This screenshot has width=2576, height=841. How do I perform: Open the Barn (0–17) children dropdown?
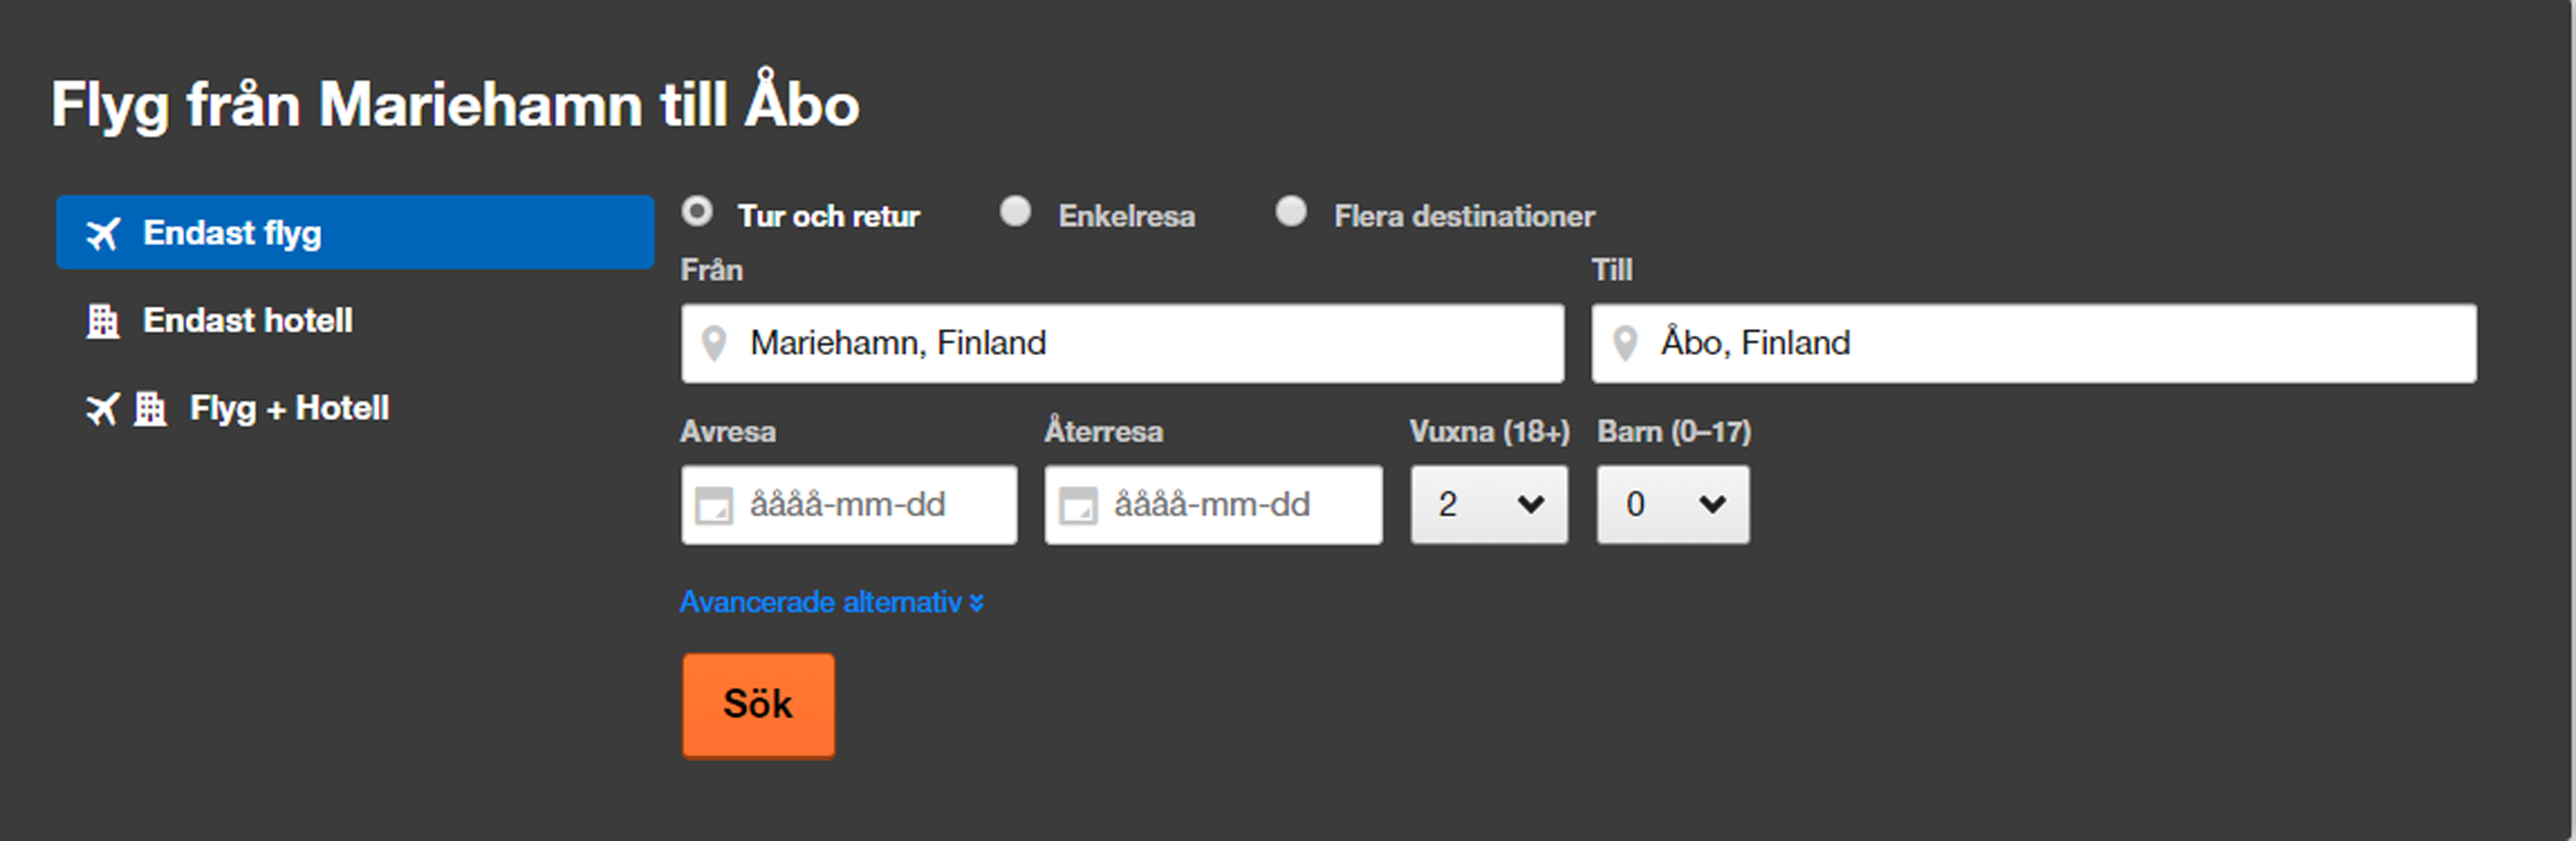coord(1672,505)
